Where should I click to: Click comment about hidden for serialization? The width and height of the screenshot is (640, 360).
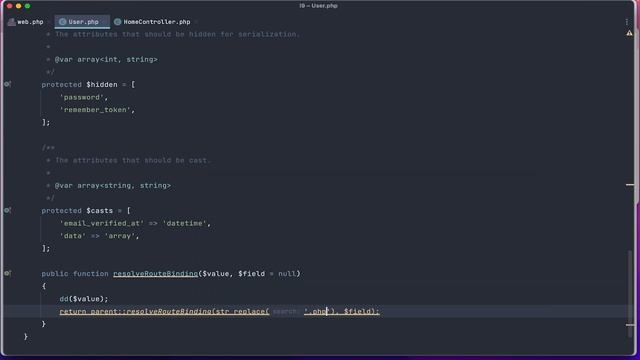(x=178, y=34)
